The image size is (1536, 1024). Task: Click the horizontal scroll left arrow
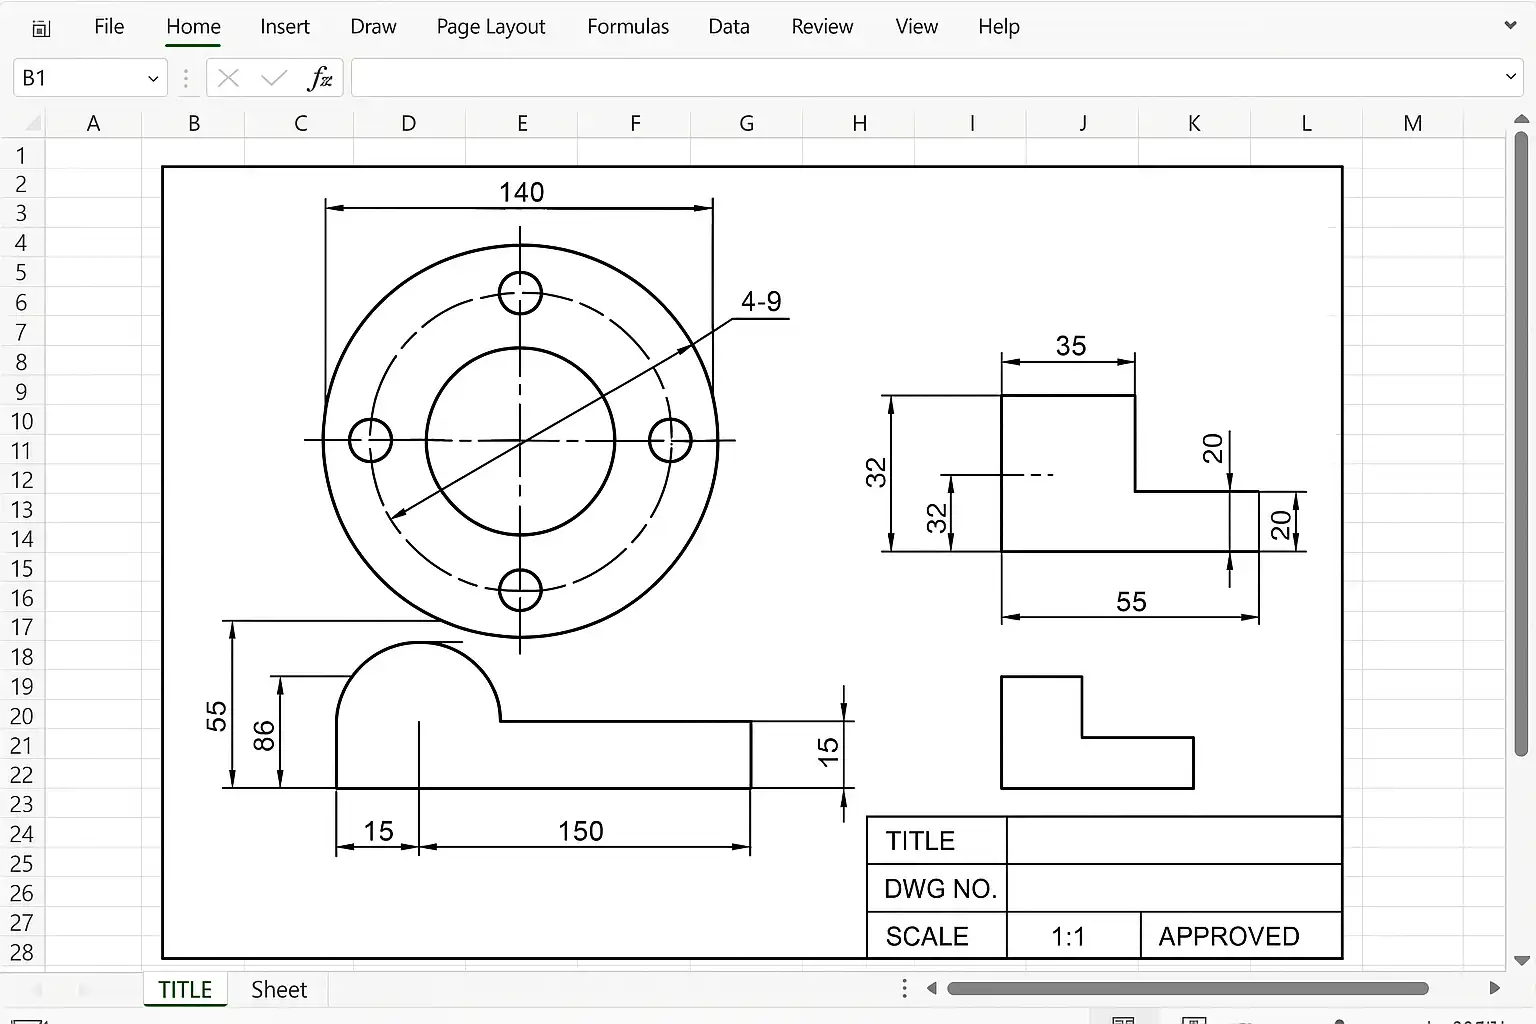click(931, 988)
